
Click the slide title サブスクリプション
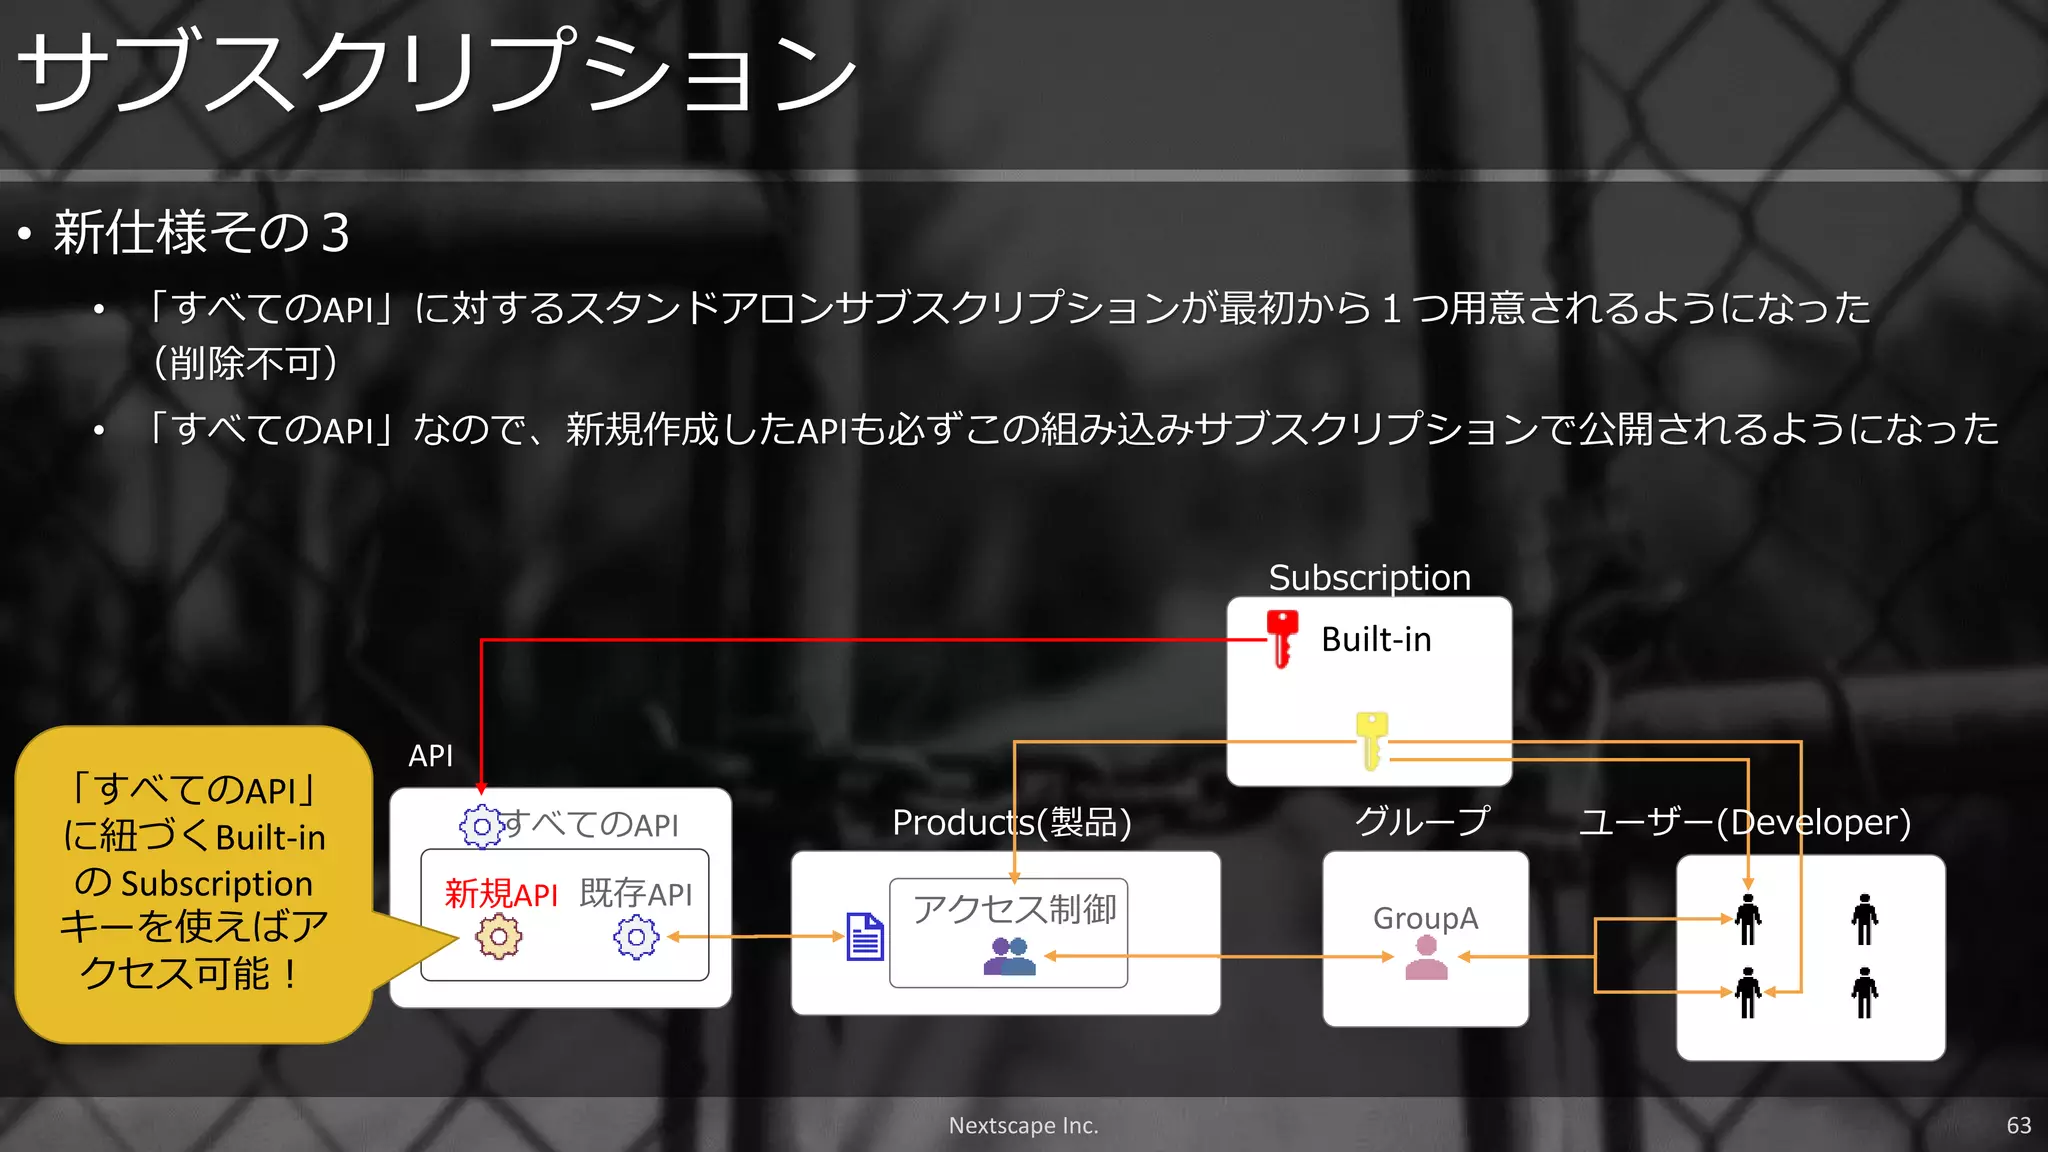coord(438,72)
